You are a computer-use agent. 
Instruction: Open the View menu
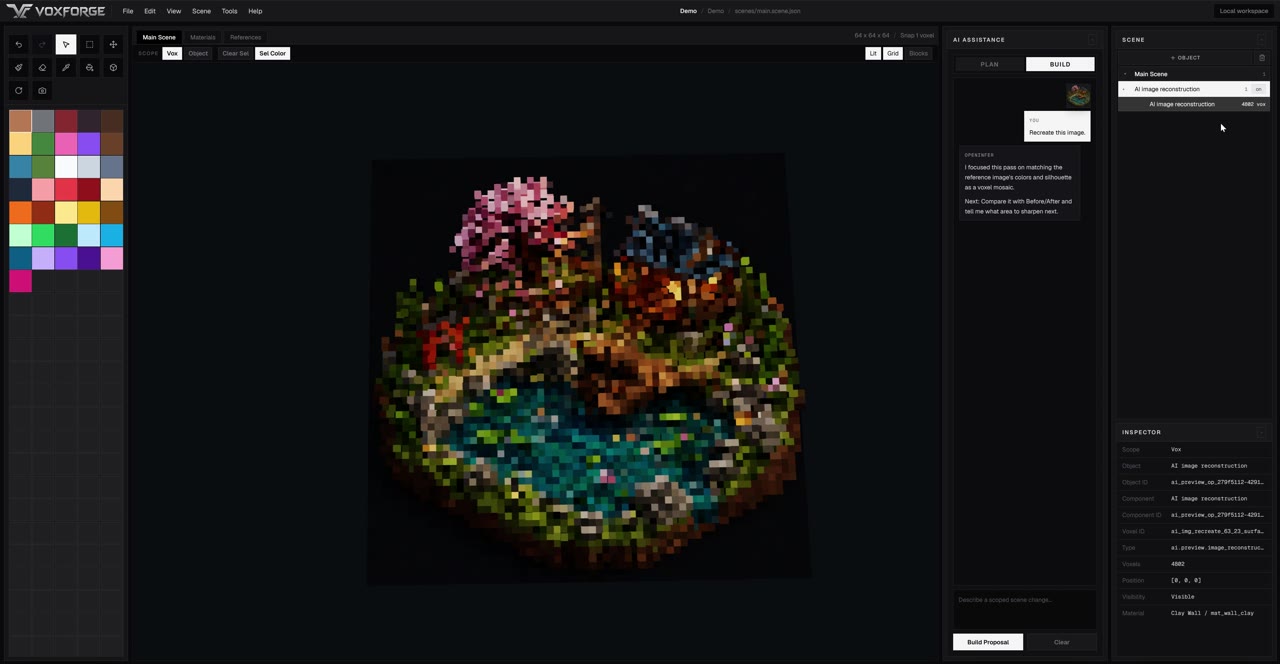click(174, 11)
